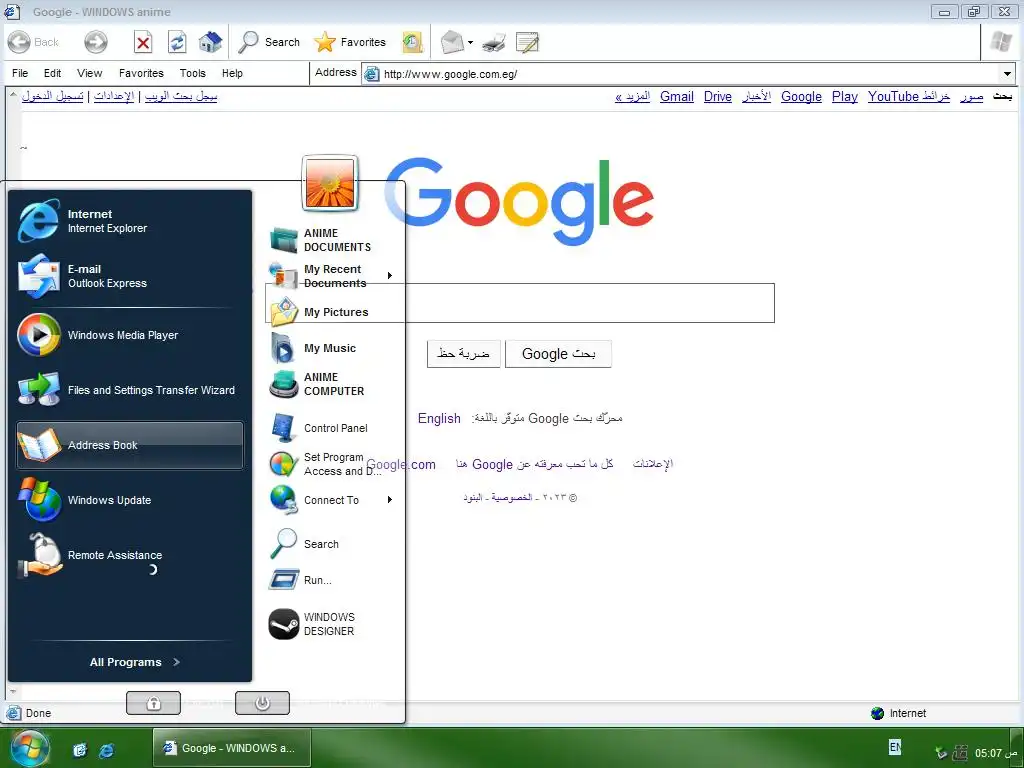Image resolution: width=1024 pixels, height=768 pixels.
Task: Refresh the page using the Refresh icon
Action: tap(177, 43)
